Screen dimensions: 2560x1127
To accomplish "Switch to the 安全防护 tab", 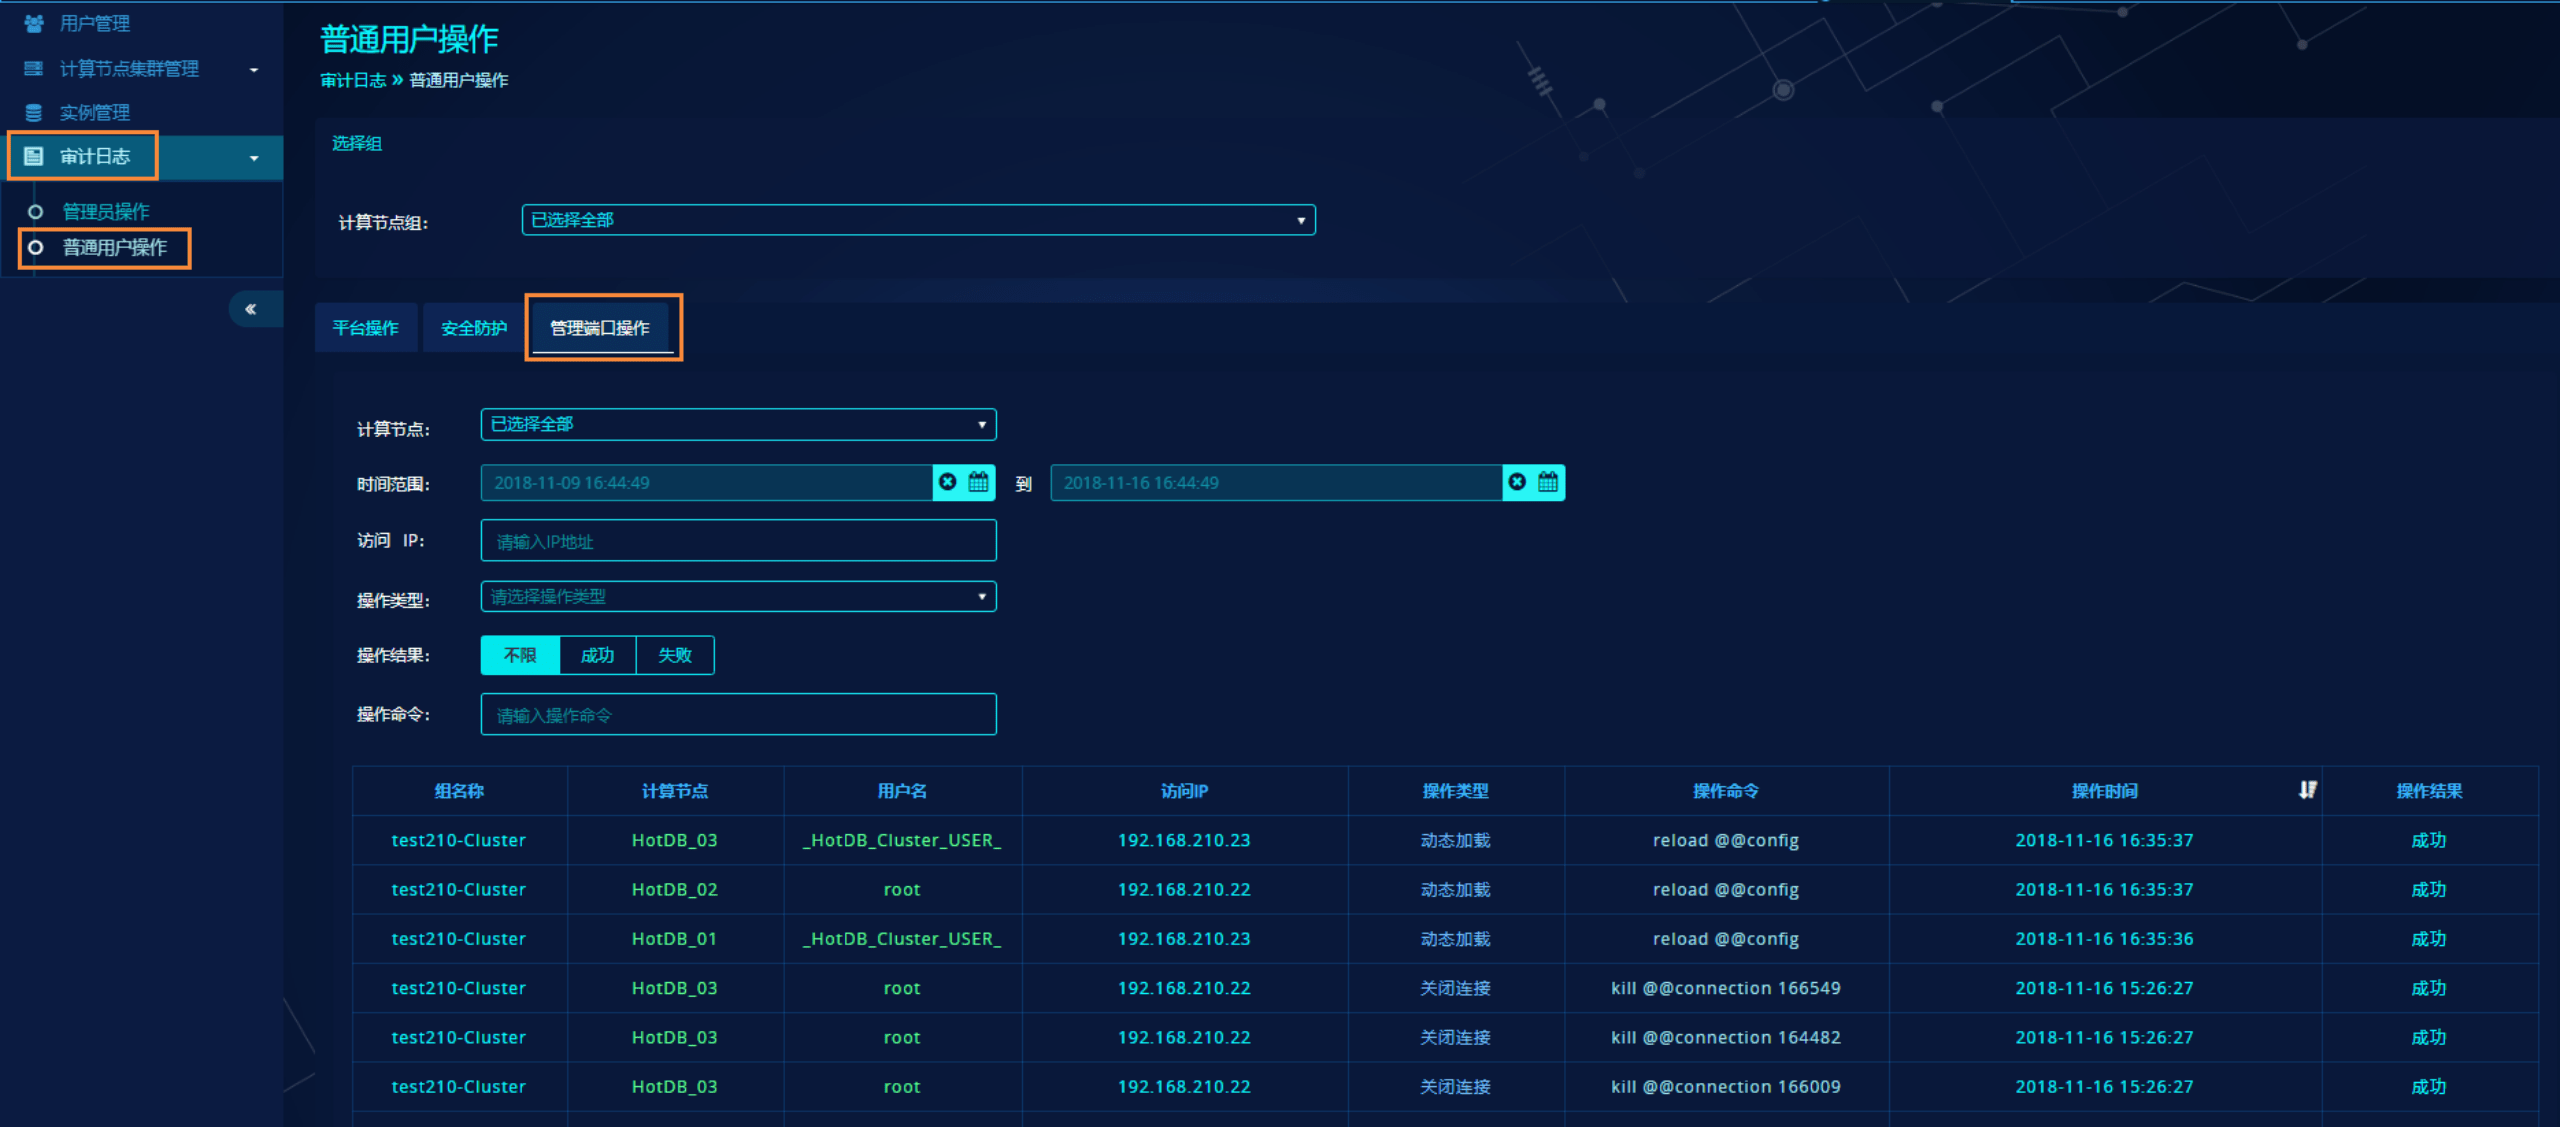I will click(x=474, y=328).
